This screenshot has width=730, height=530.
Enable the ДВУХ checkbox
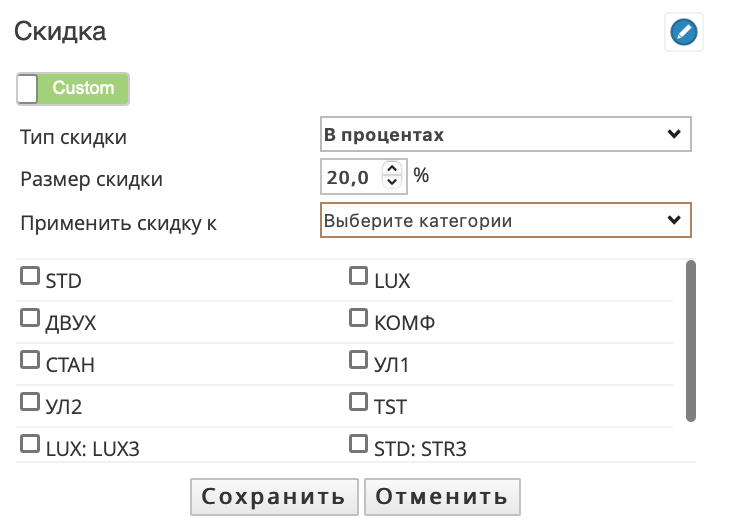click(30, 318)
